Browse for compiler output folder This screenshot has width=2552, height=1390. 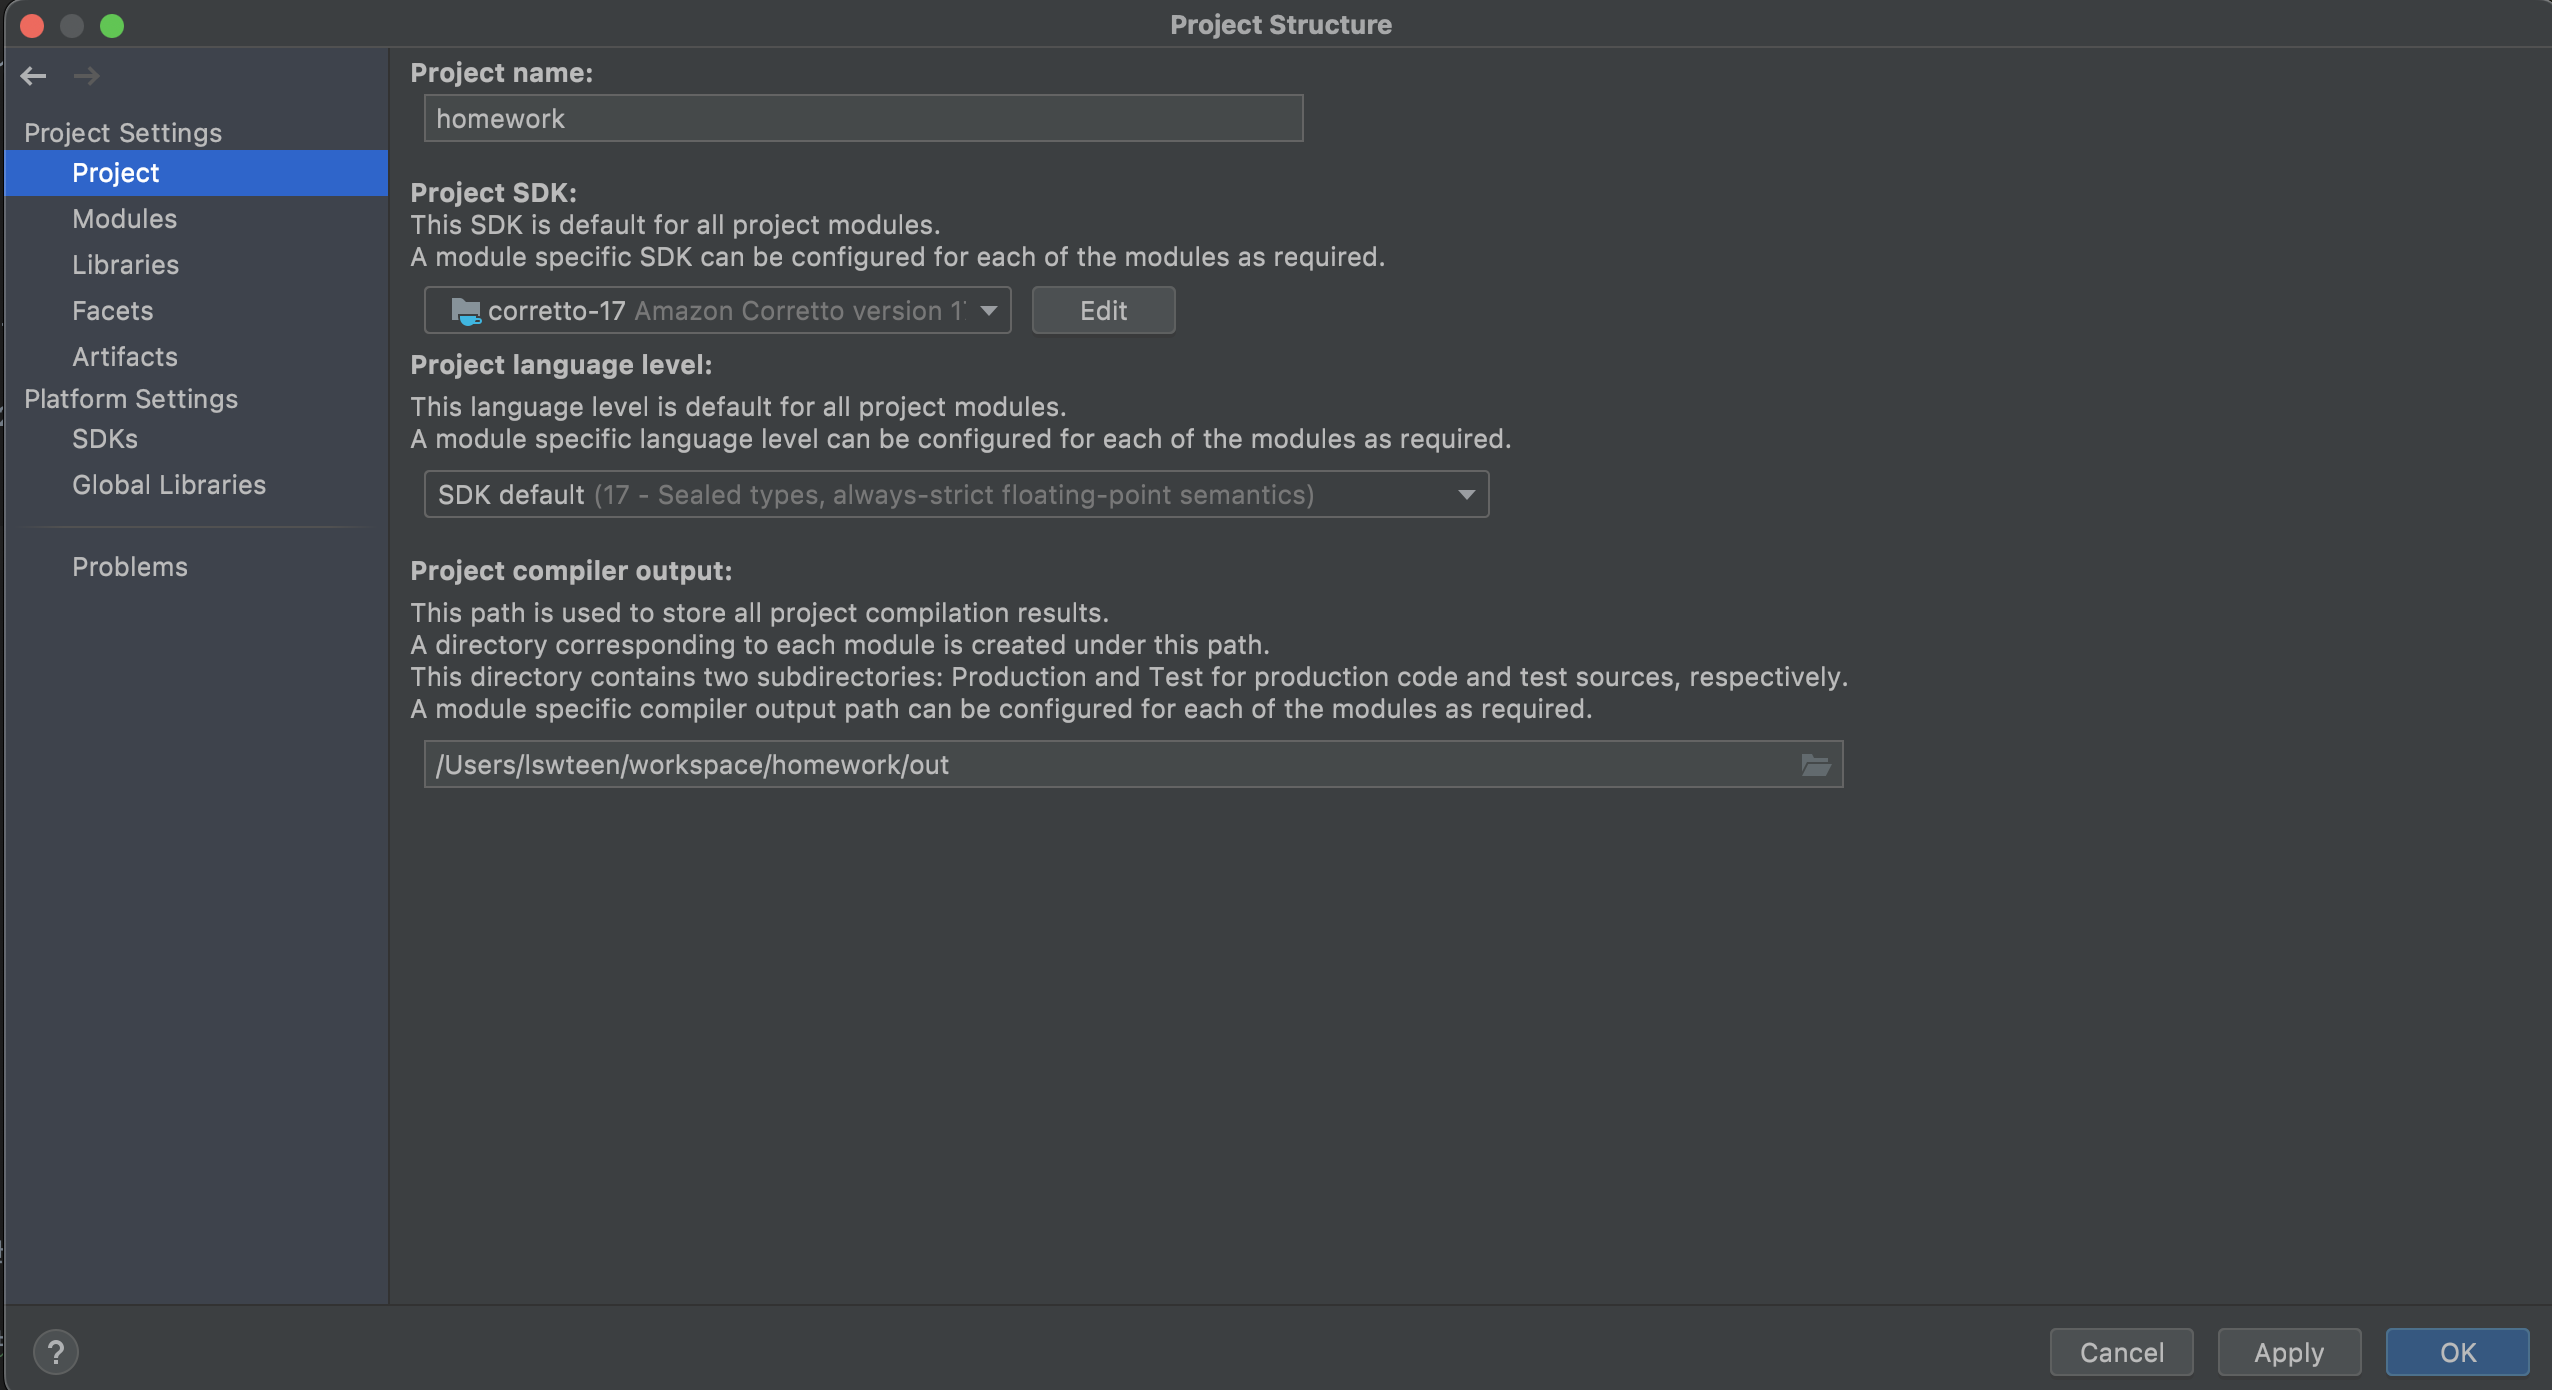click(x=1815, y=765)
